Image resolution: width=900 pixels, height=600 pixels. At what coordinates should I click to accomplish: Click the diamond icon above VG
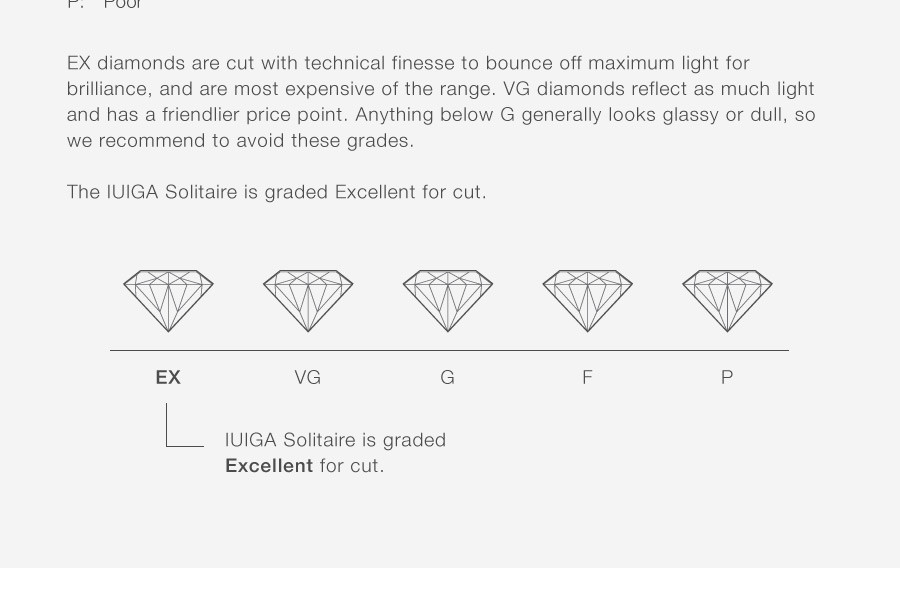(308, 301)
